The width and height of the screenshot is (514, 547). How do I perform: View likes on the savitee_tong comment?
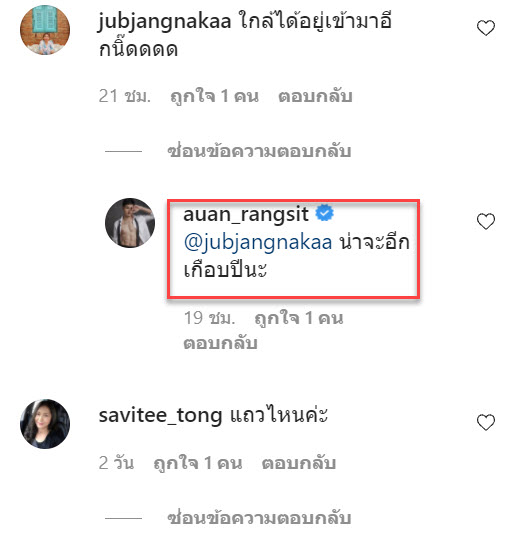(198, 463)
